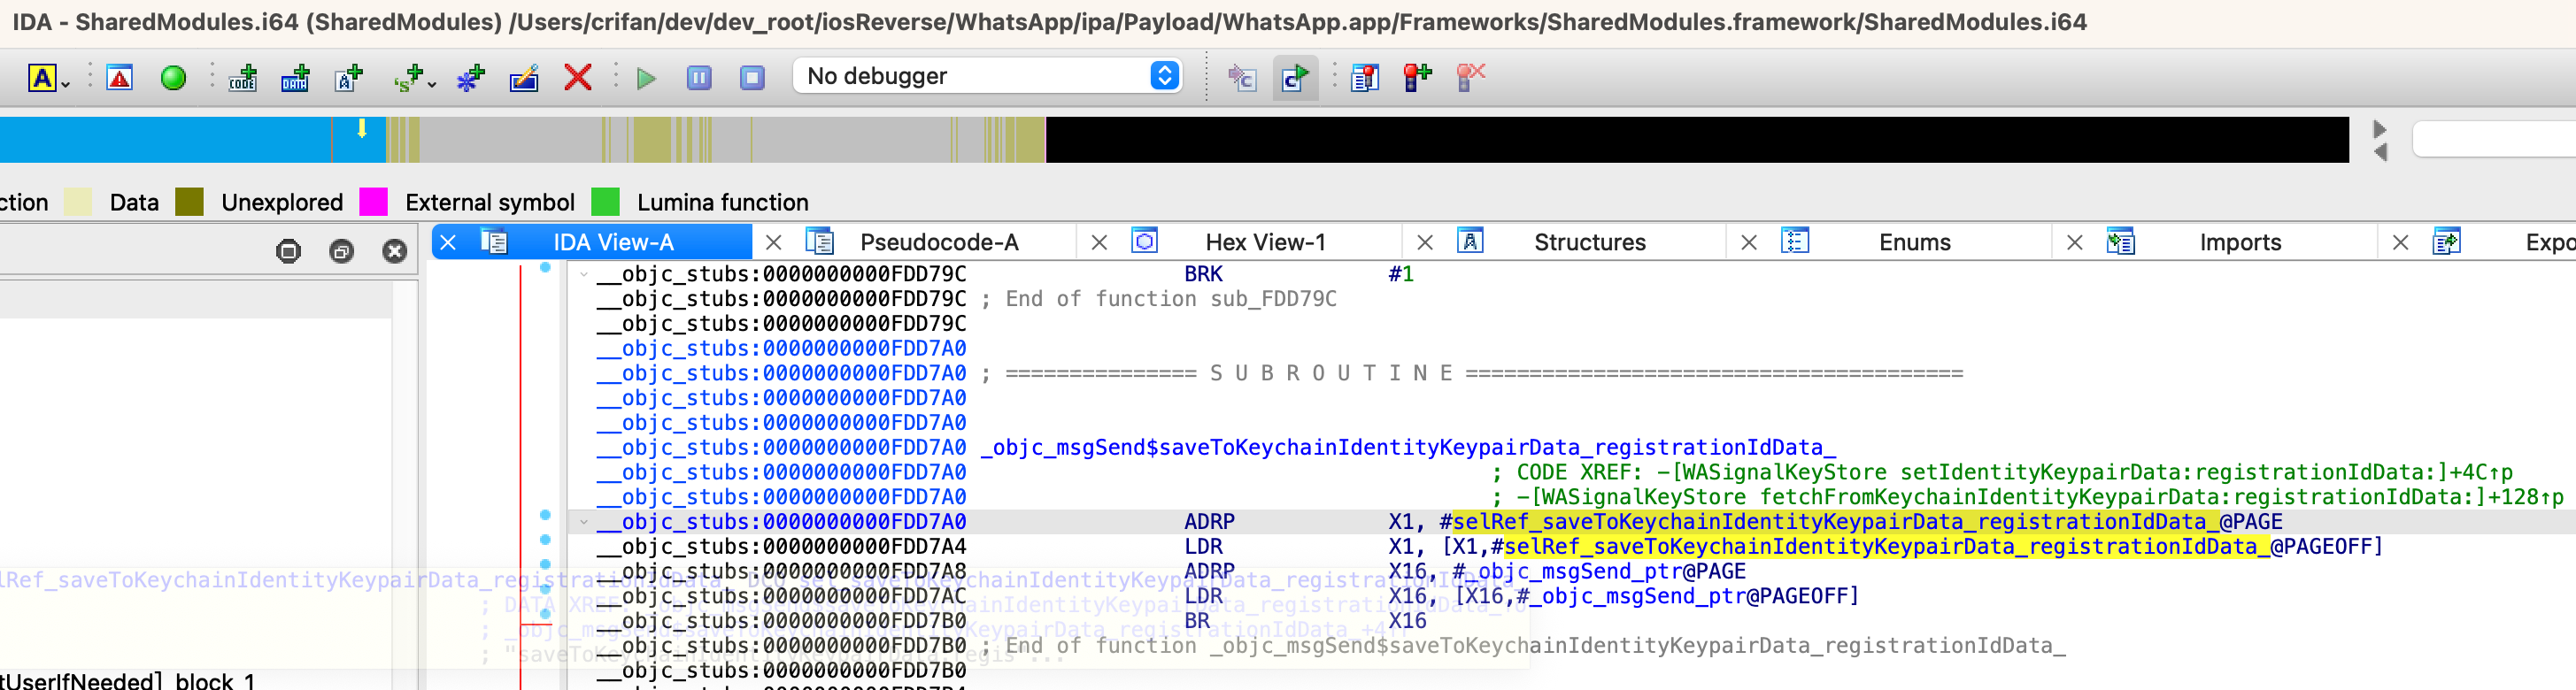The image size is (2576, 690).
Task: Pause the process with the pause button
Action: pyautogui.click(x=699, y=77)
